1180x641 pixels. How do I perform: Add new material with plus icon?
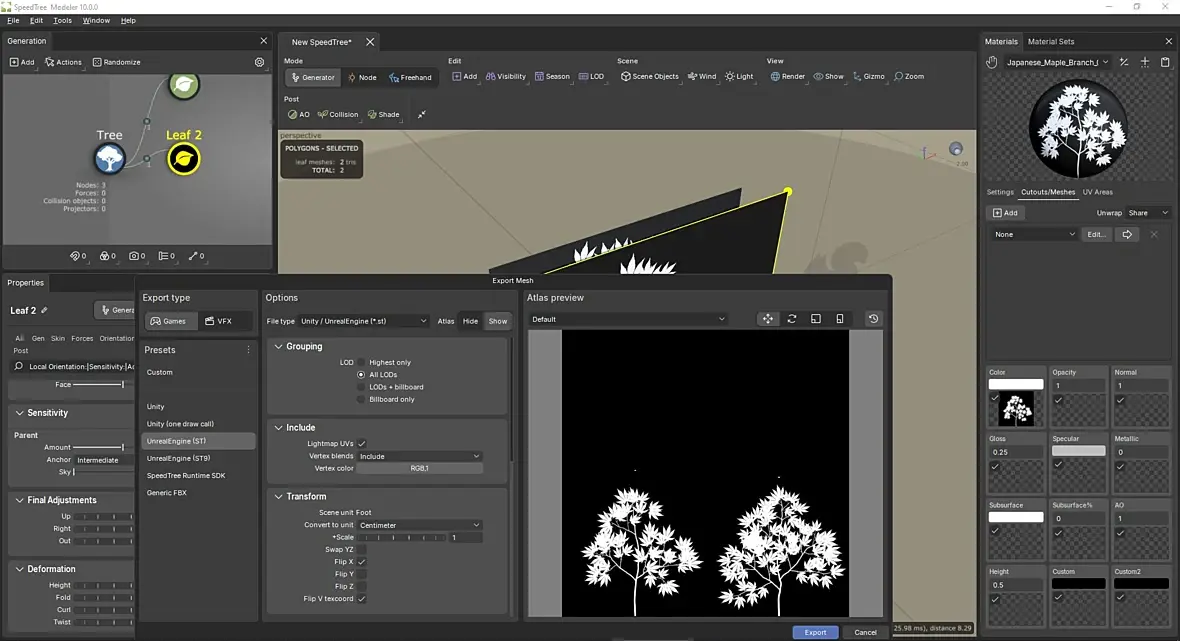1145,62
